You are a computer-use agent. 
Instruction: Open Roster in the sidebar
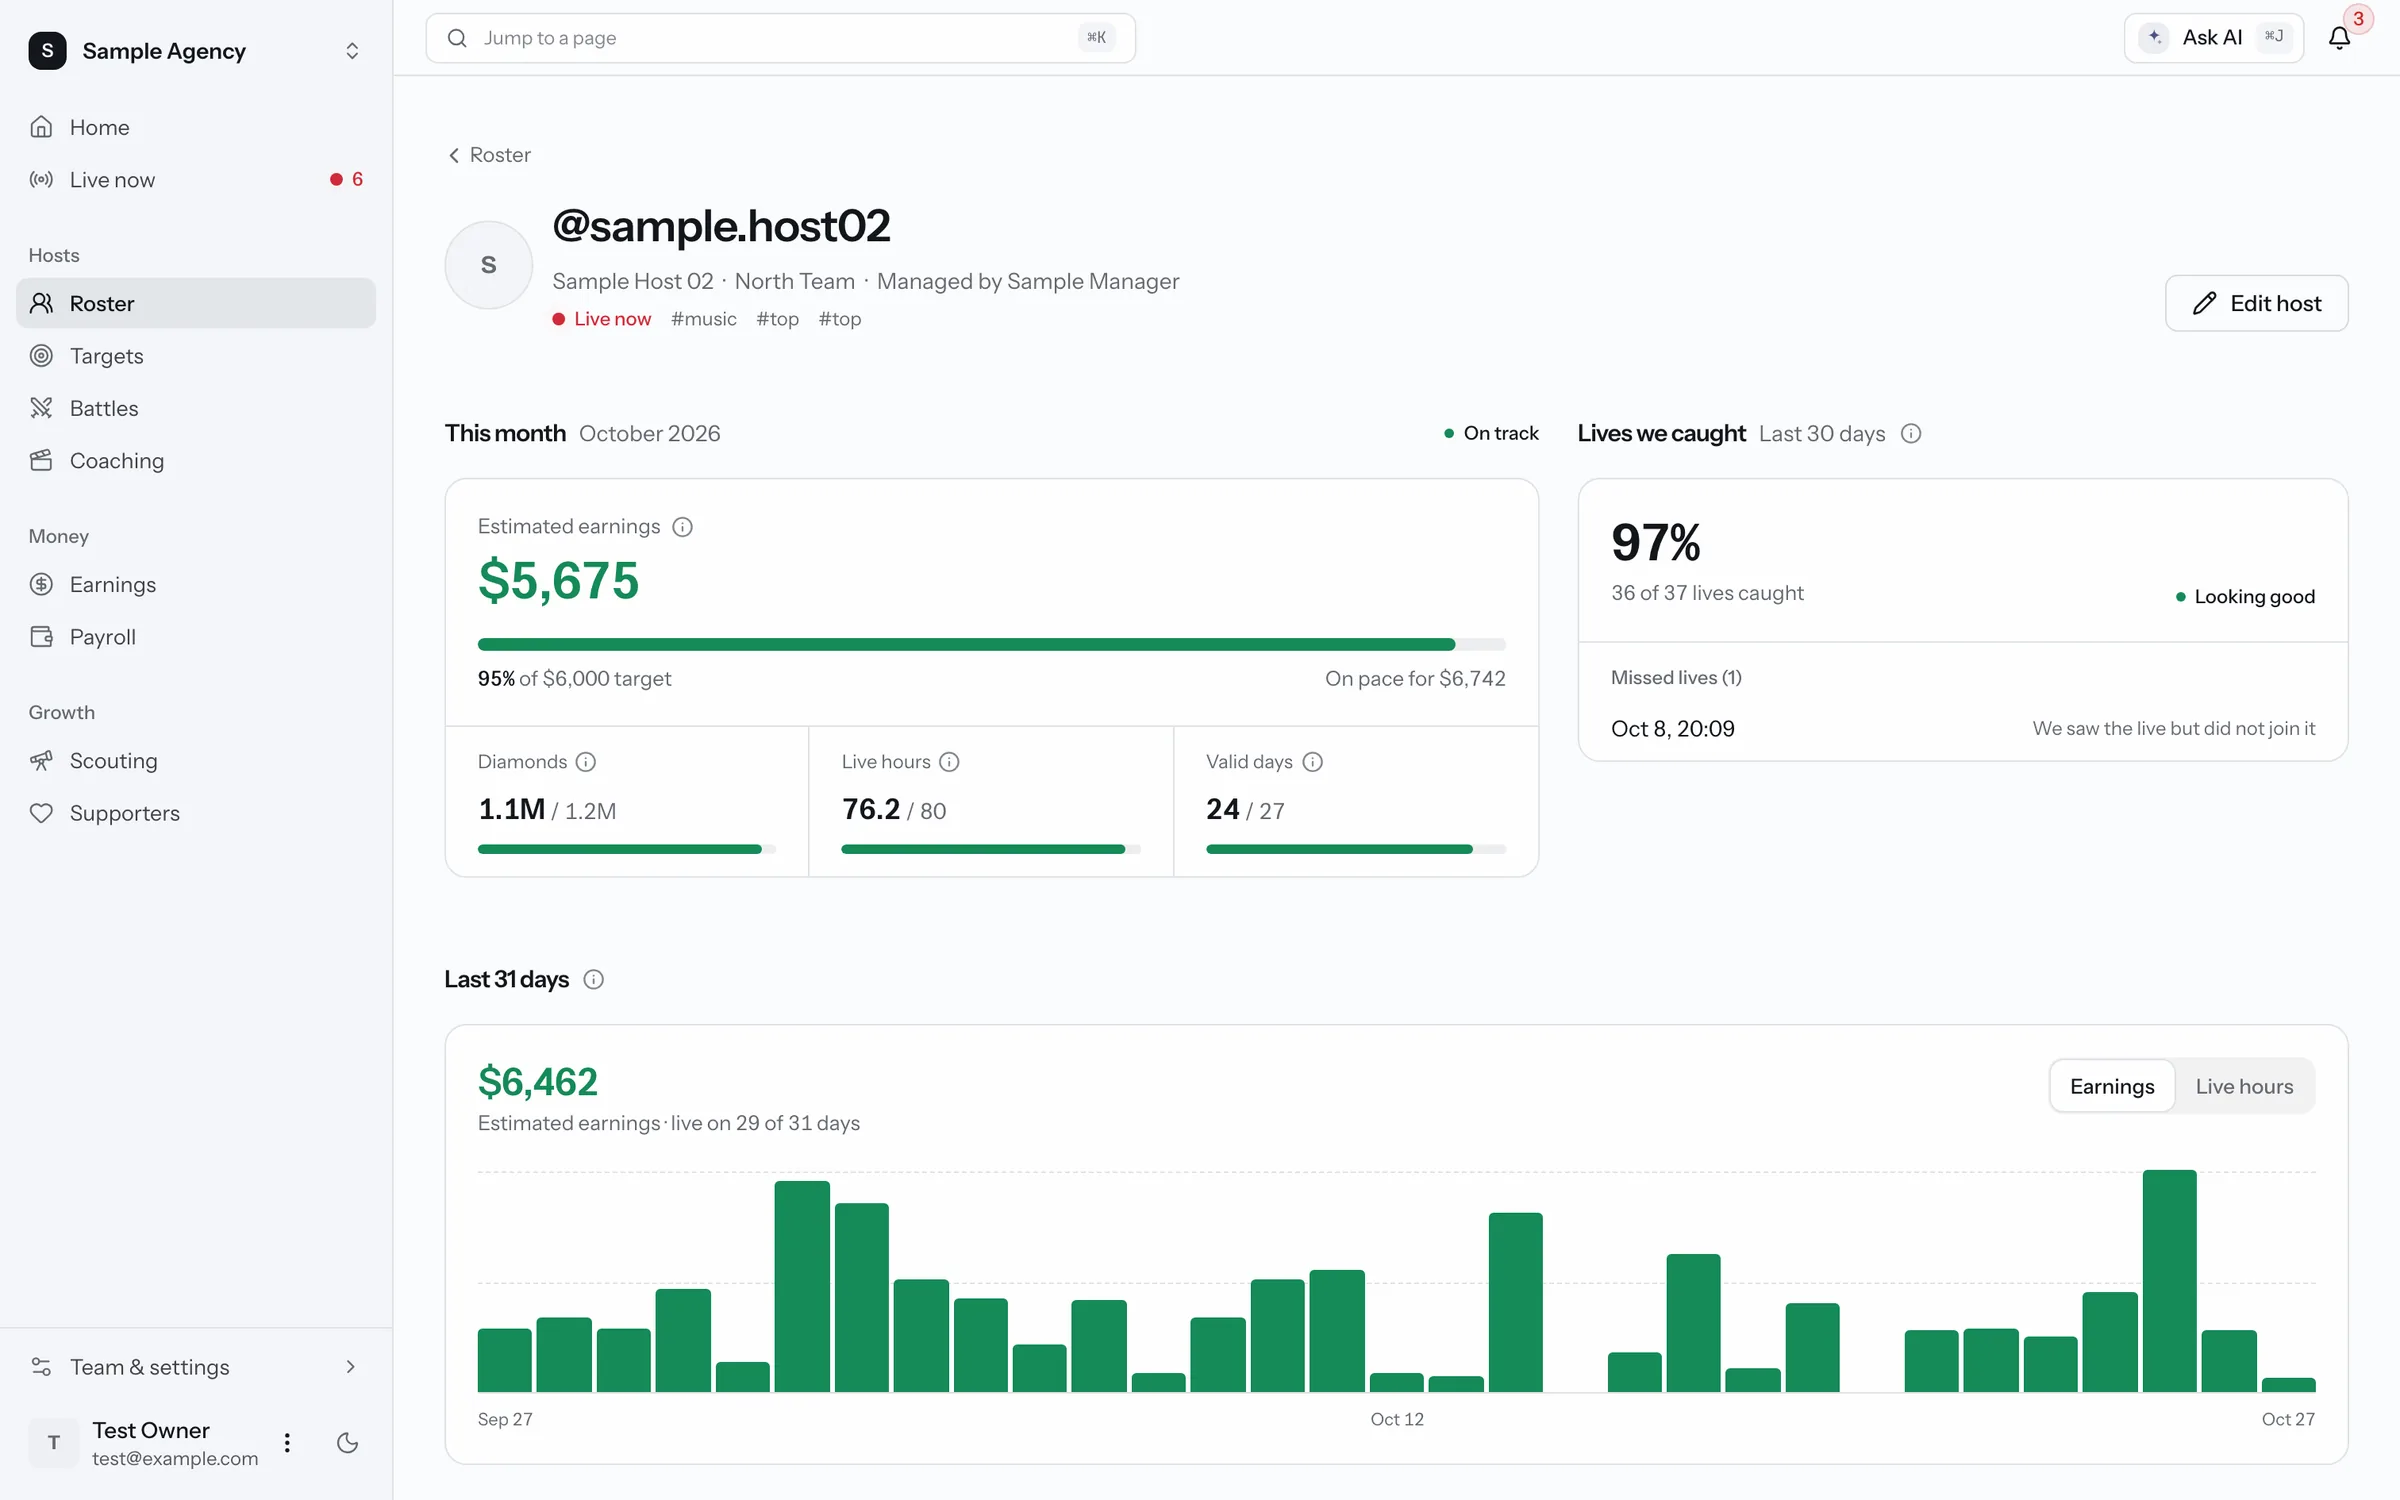[x=196, y=303]
